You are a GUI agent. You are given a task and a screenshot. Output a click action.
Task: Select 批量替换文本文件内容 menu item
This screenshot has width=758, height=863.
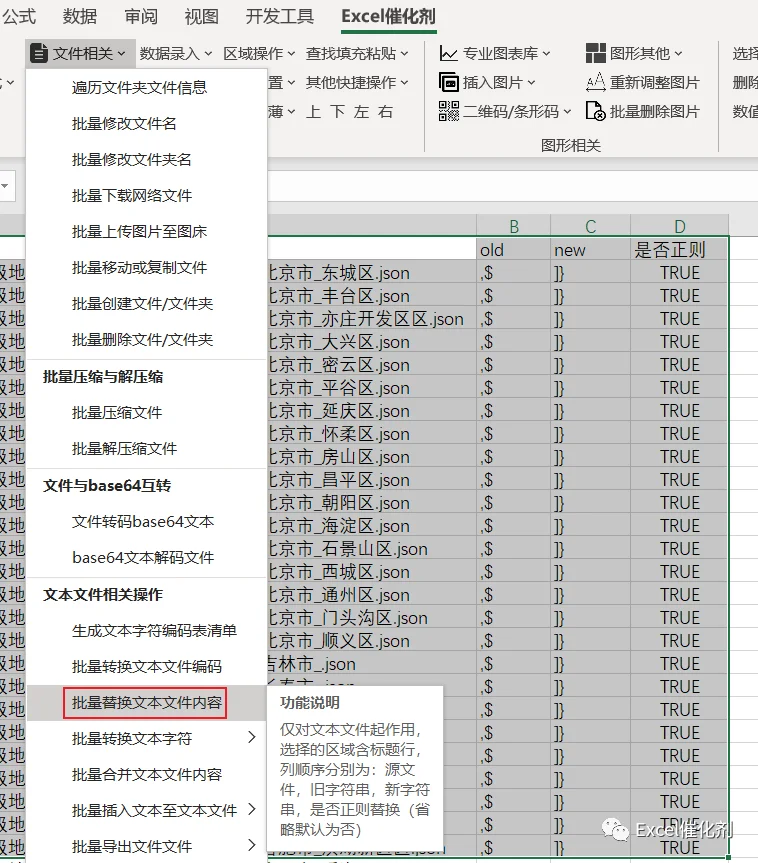click(146, 703)
